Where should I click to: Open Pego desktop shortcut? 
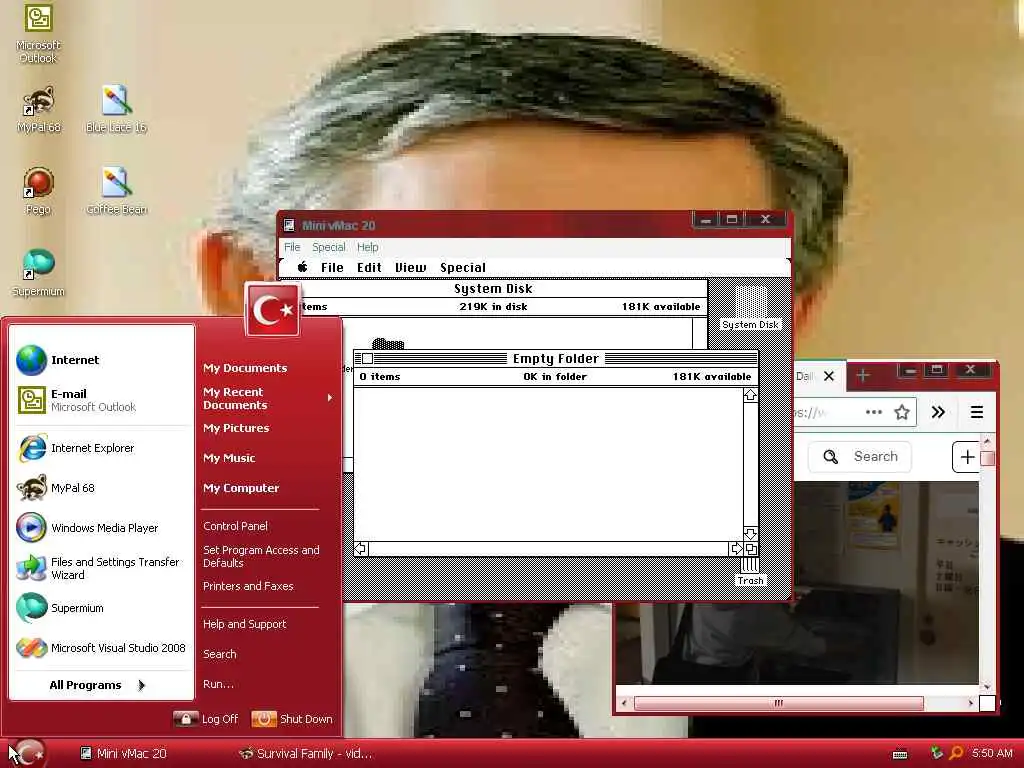click(x=38, y=191)
